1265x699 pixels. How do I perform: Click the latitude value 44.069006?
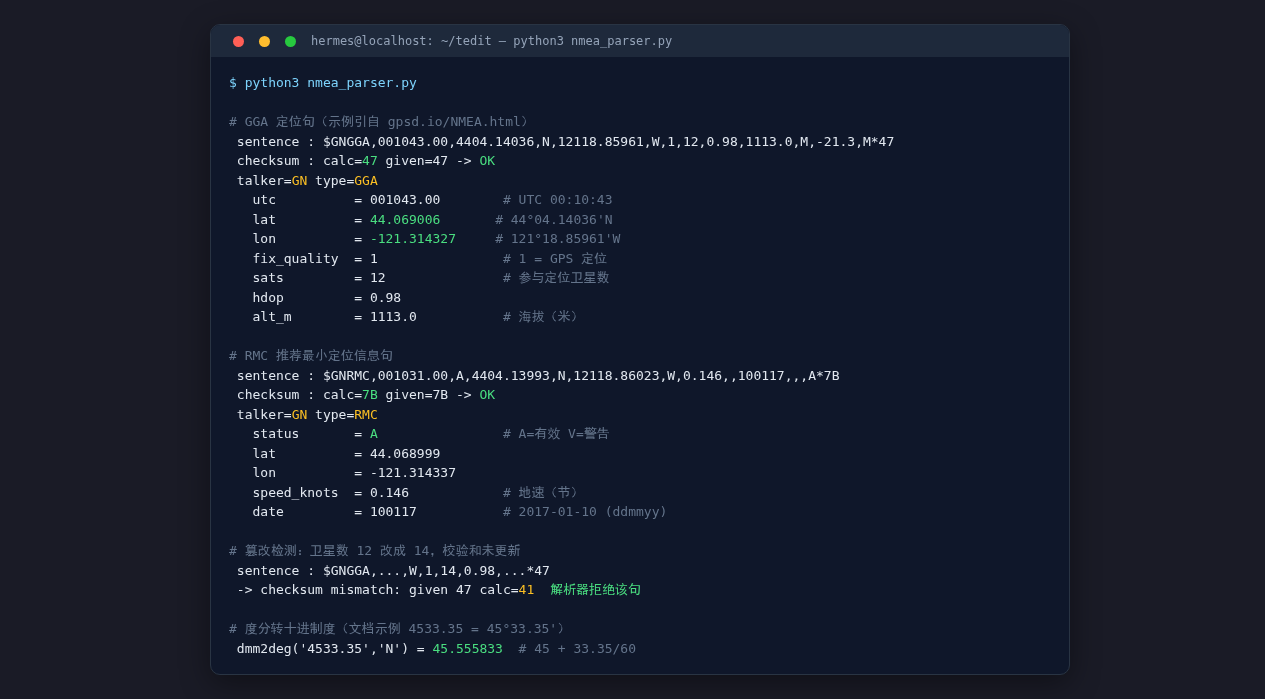[405, 220]
